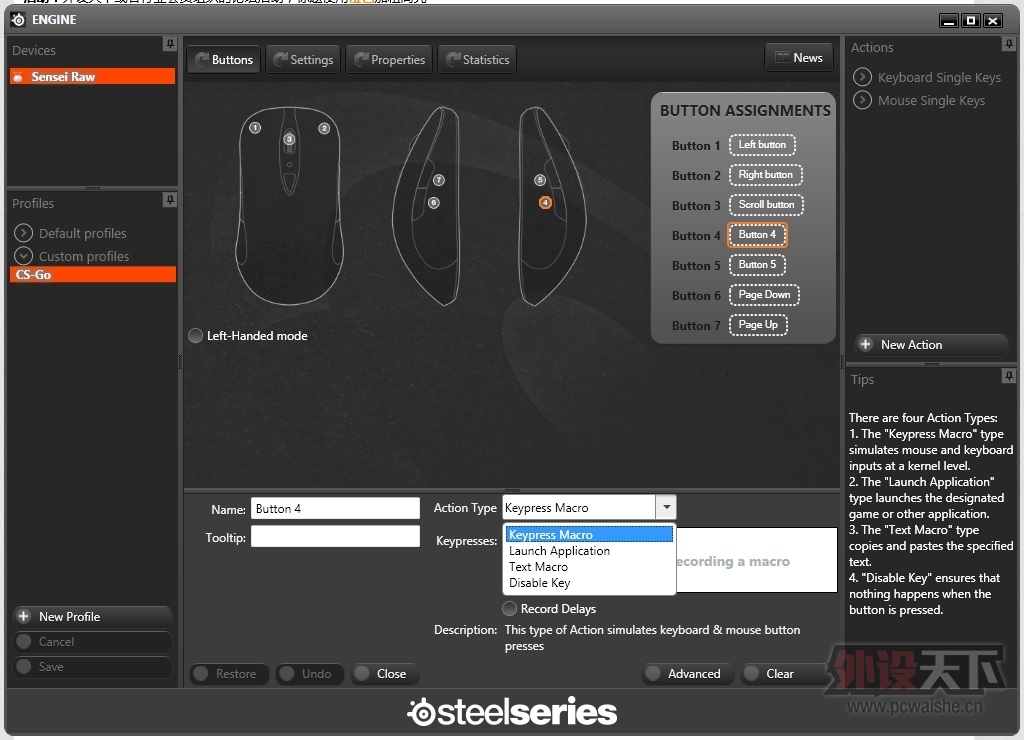The width and height of the screenshot is (1024, 740).
Task: Click the Action Type combo box
Action: pyautogui.click(x=589, y=507)
